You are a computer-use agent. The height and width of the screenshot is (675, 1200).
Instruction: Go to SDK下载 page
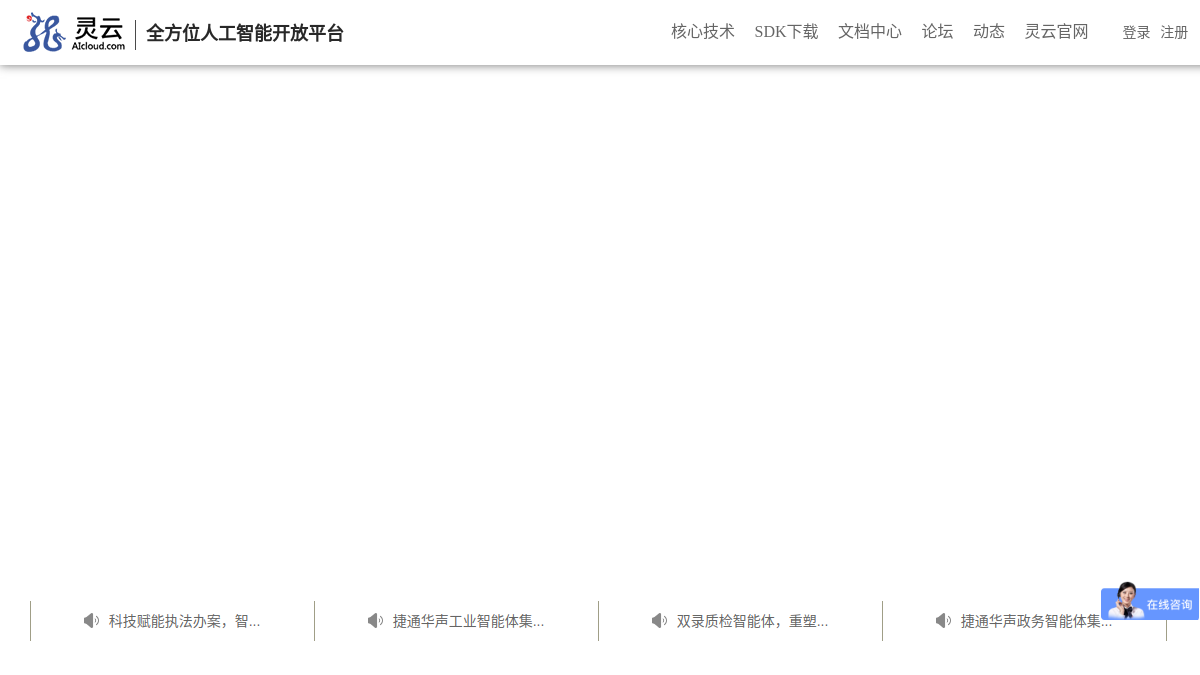(x=786, y=32)
